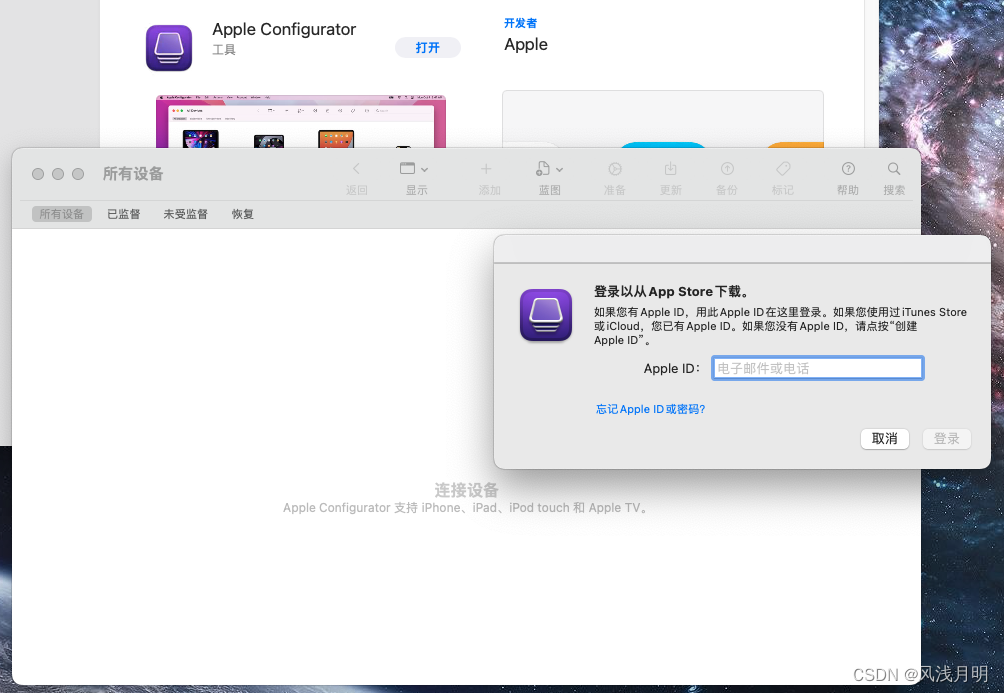Open Apple Configurator via 打开 button
The width and height of the screenshot is (1004, 693).
(427, 47)
